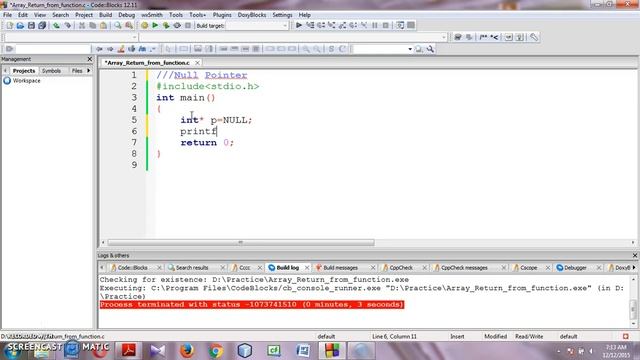
Task: Click the Break debugger pause icon
Action: (375, 25)
